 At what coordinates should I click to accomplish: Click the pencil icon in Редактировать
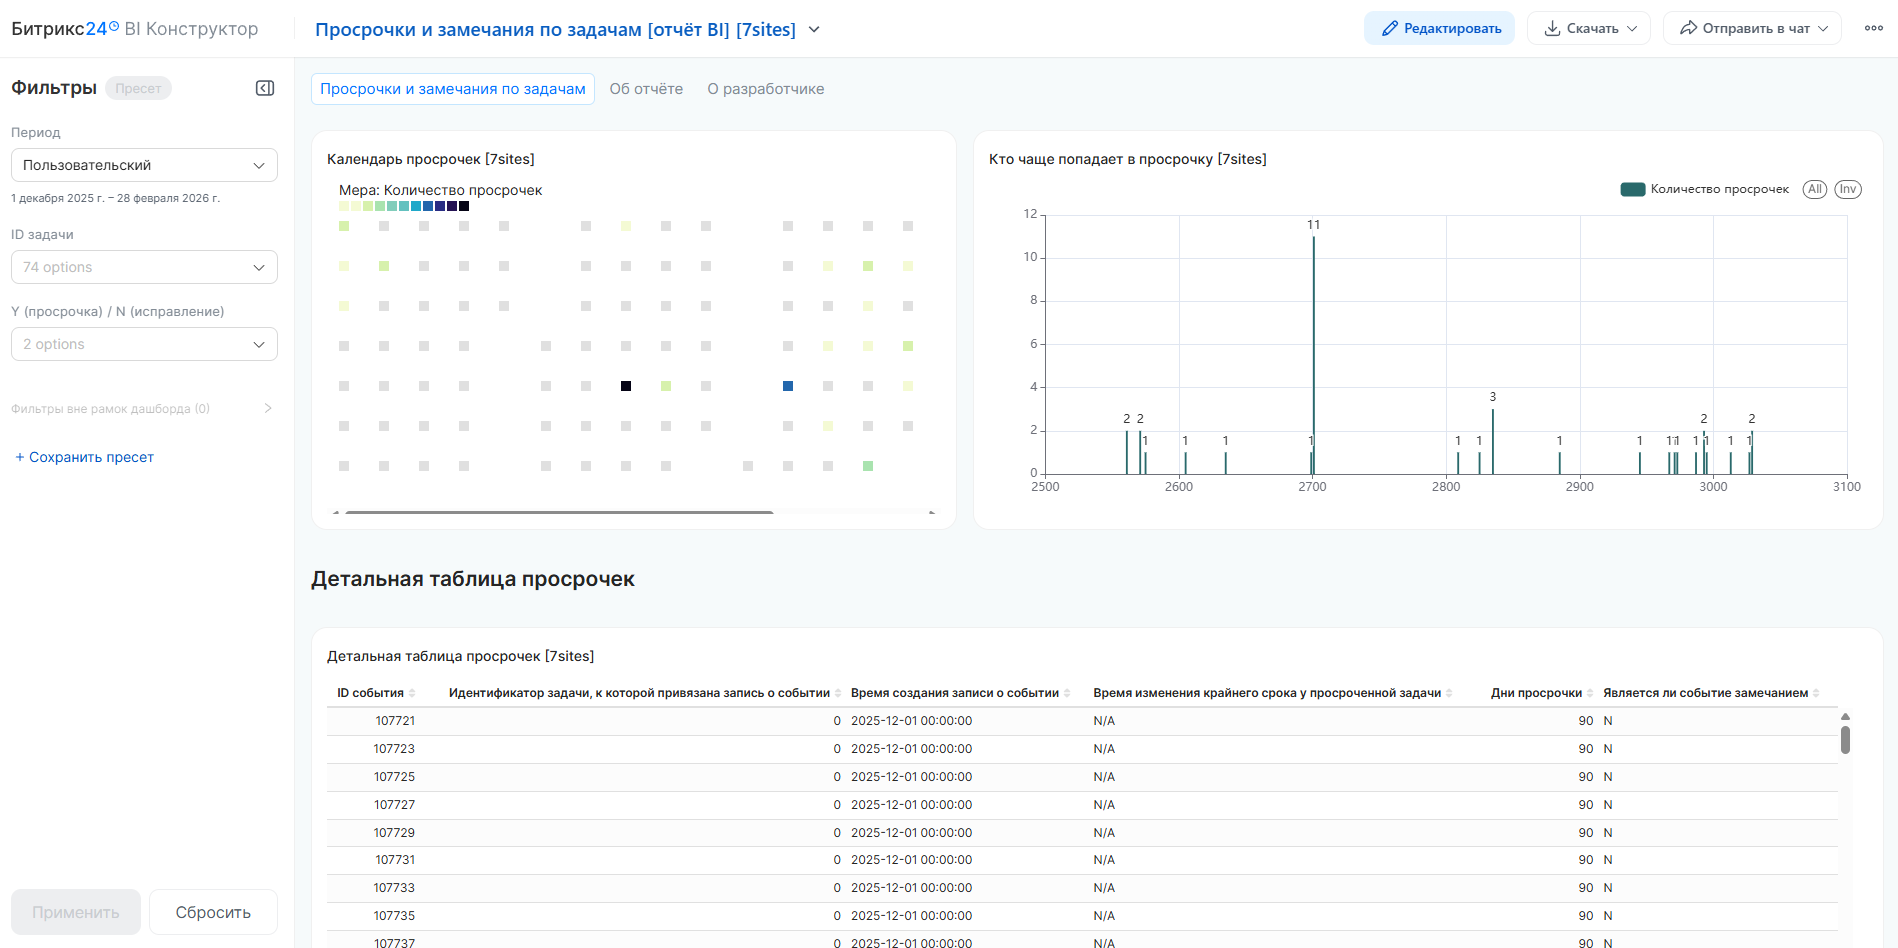[1389, 29]
